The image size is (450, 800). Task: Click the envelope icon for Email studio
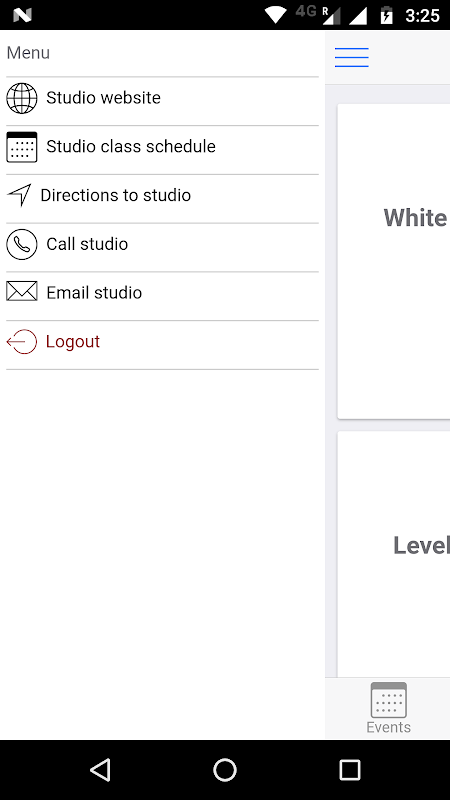[x=21, y=291]
